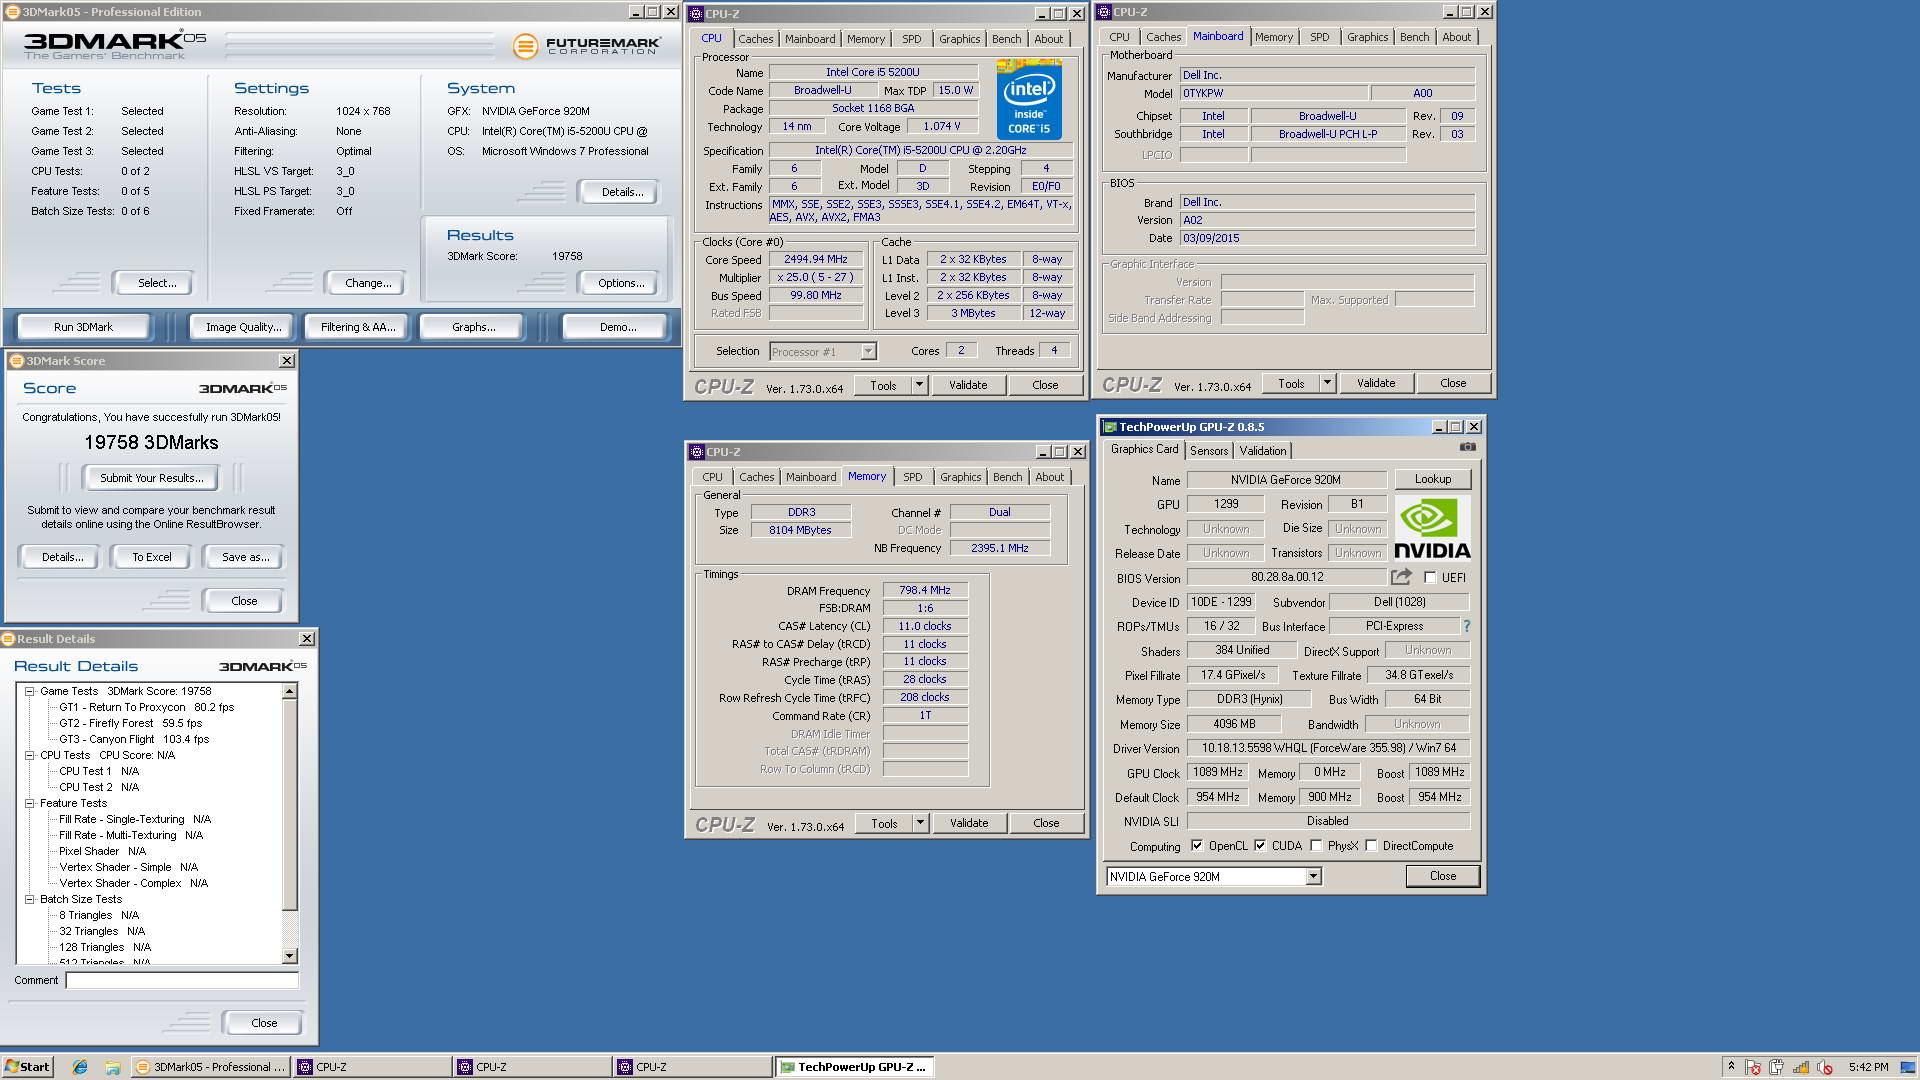Open Internet Explorer from the taskbar

(x=80, y=1067)
